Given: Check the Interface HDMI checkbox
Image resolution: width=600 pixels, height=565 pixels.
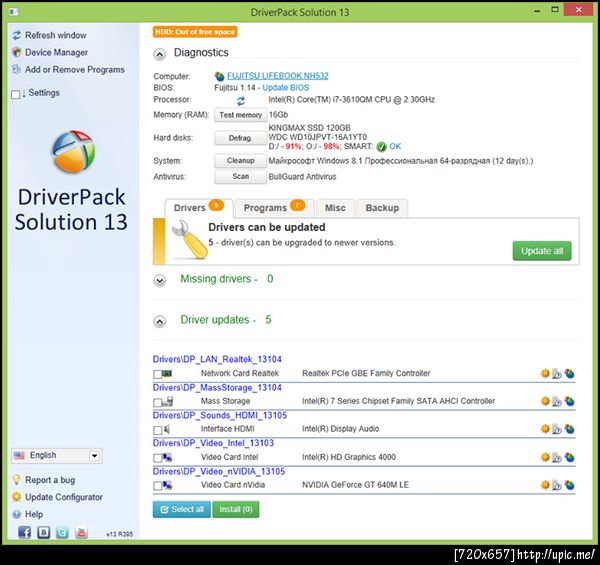Looking at the screenshot, I should (157, 430).
